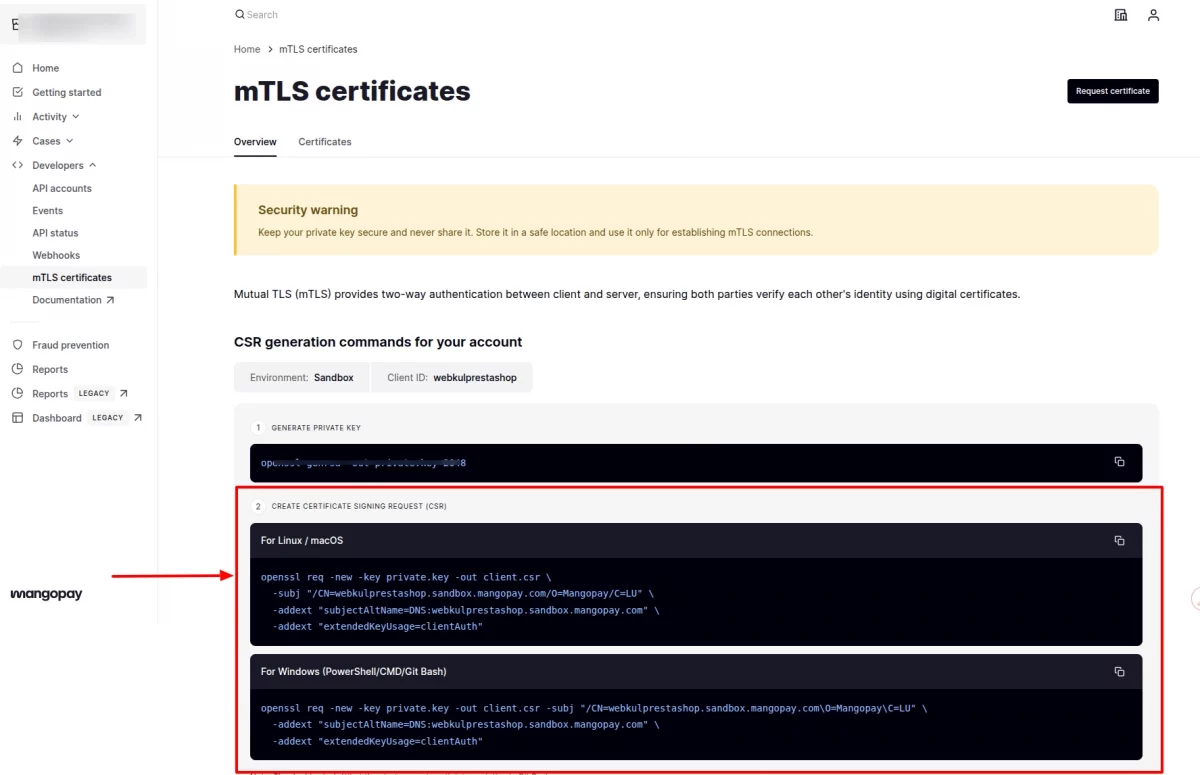Click the Environment: Sandbox chip
Image resolution: width=1200 pixels, height=775 pixels.
click(x=302, y=378)
